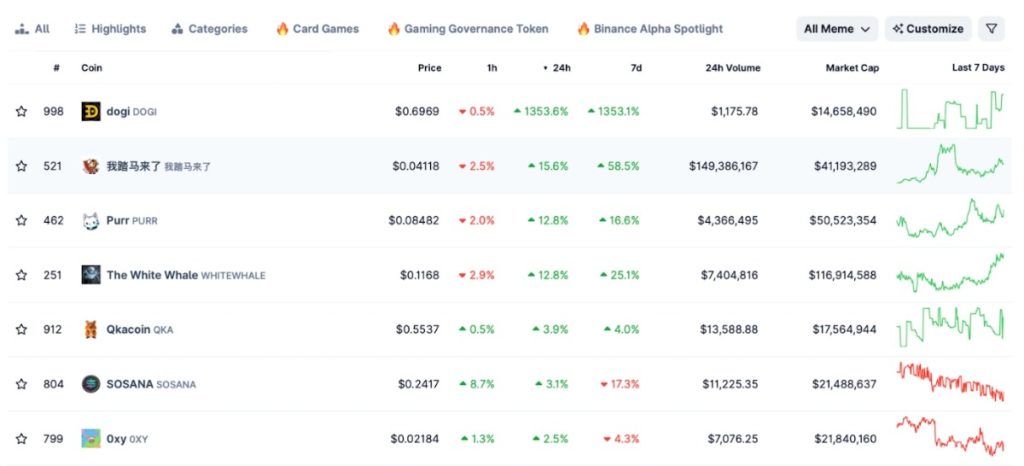
Task: Star the SOSANA coin row
Action: click(x=21, y=384)
